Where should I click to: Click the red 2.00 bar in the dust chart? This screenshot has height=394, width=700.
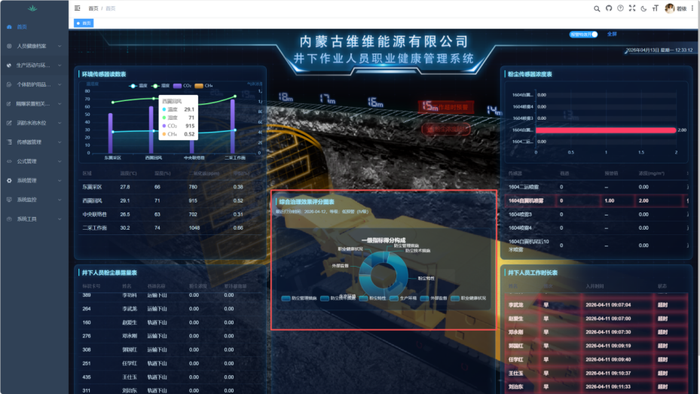click(606, 130)
